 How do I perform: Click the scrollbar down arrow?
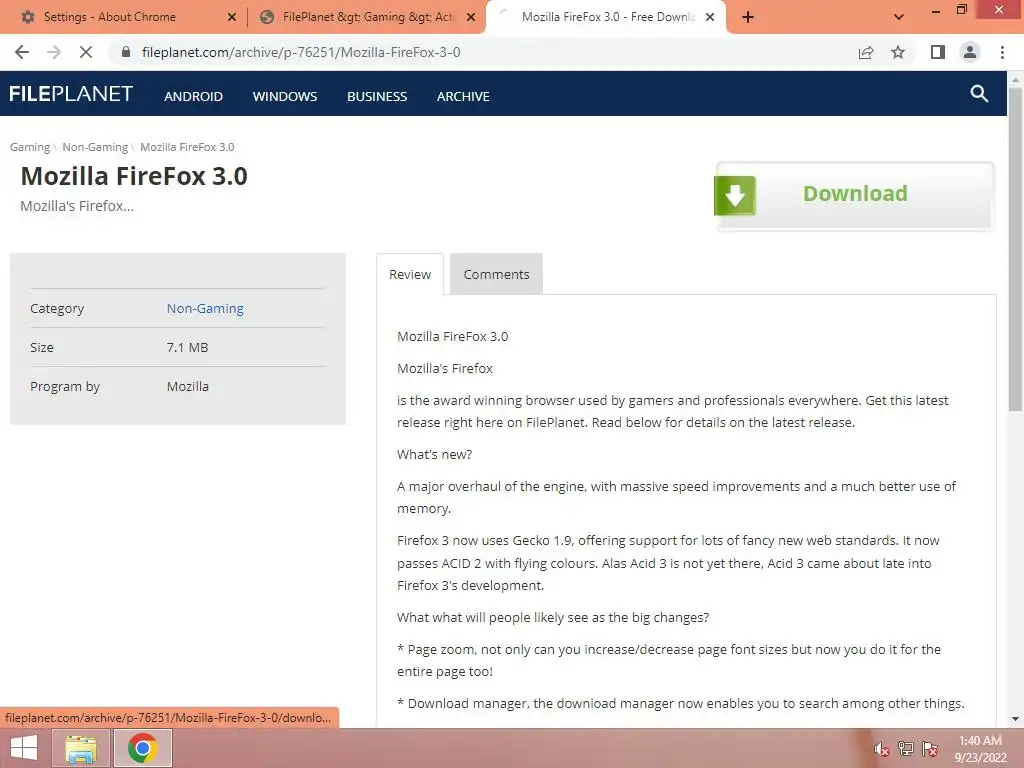pyautogui.click(x=1015, y=719)
